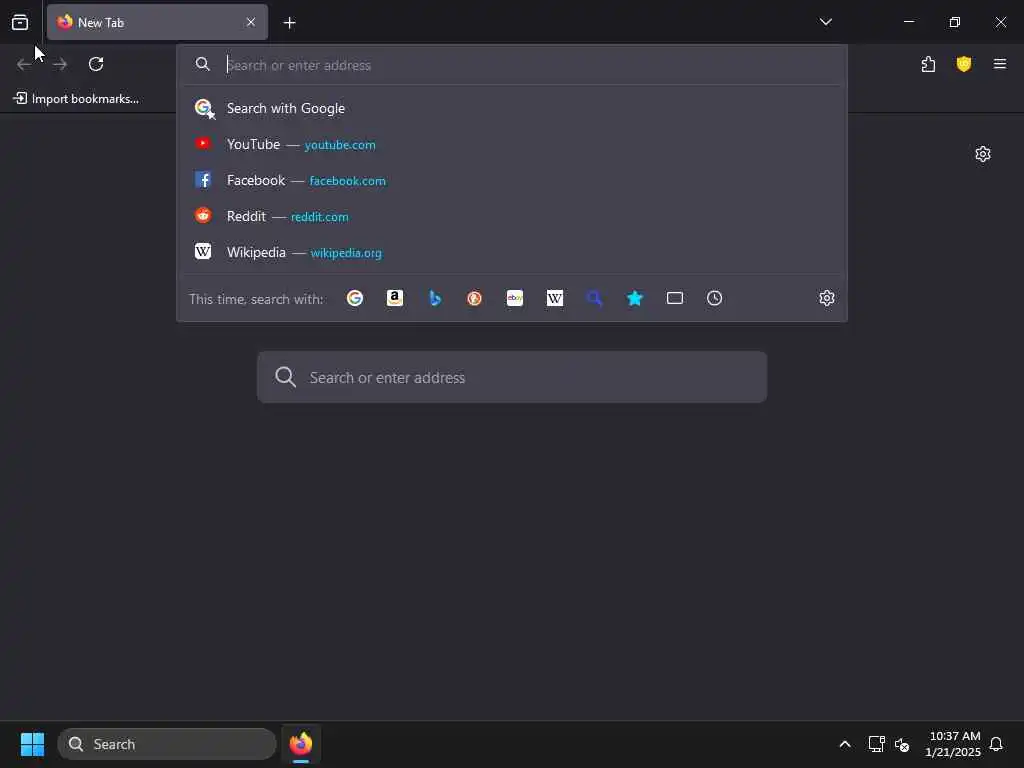Go back with the back arrow
Screen dimensions: 1024x768
click(x=24, y=64)
